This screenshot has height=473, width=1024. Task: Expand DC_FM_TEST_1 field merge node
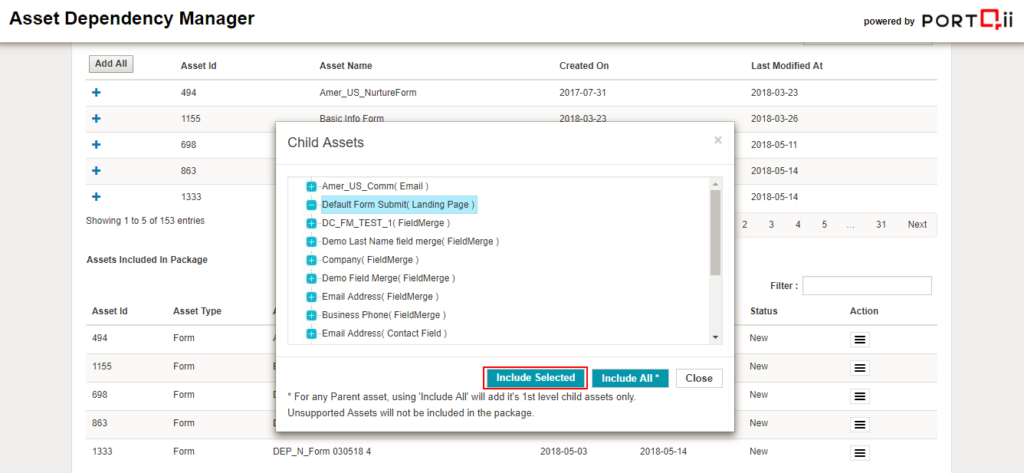(x=311, y=223)
